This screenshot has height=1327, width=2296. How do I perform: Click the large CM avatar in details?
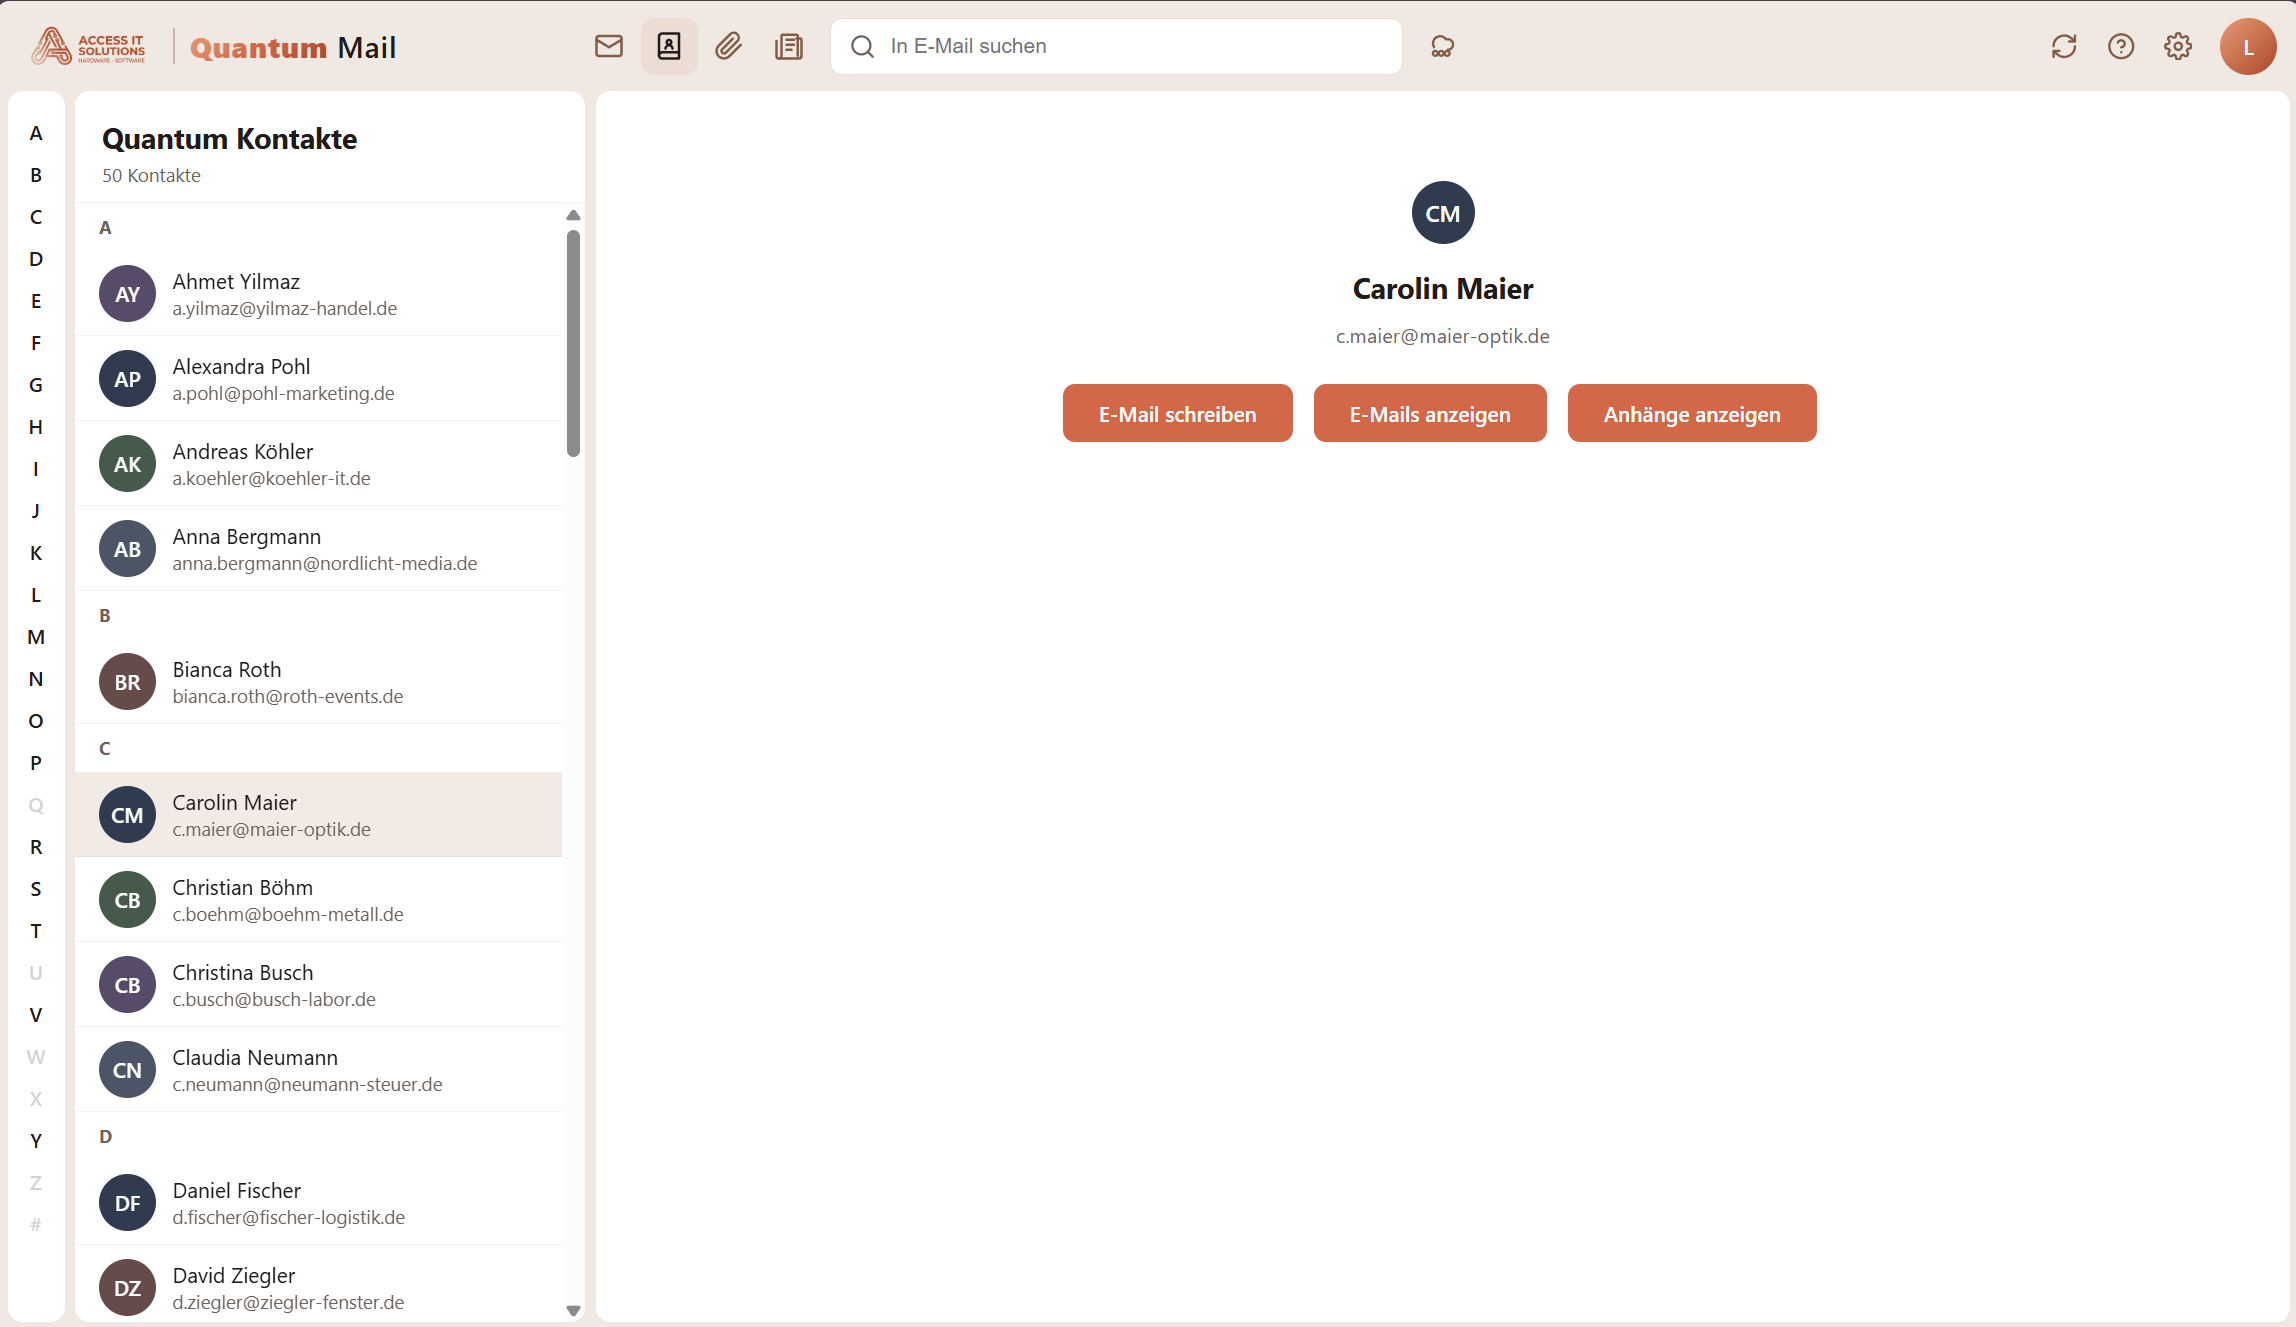[1443, 213]
